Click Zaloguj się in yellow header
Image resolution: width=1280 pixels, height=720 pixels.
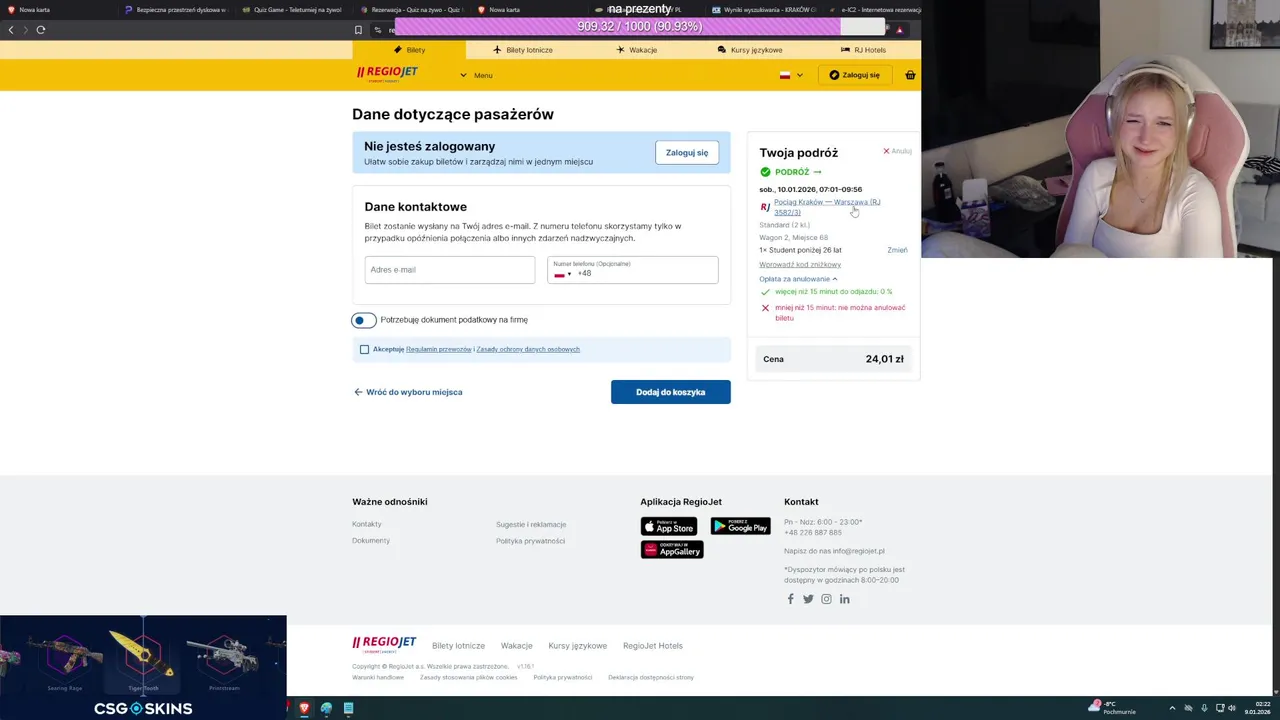coord(854,75)
